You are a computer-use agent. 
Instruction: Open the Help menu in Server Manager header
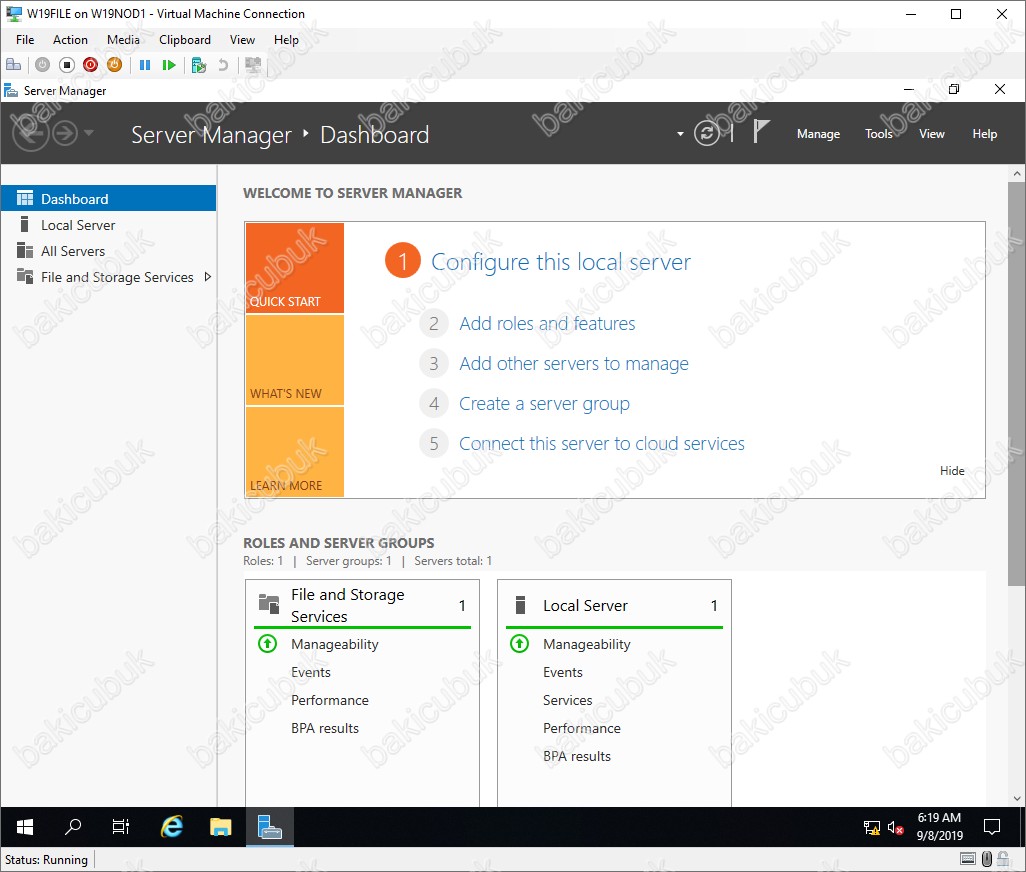pyautogui.click(x=984, y=134)
